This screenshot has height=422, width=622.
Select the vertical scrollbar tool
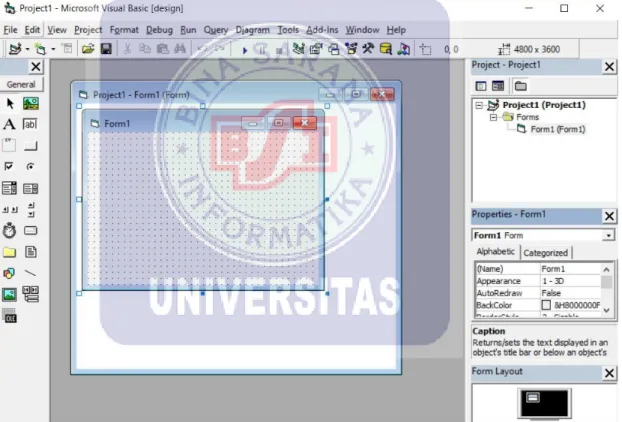[x=31, y=209]
